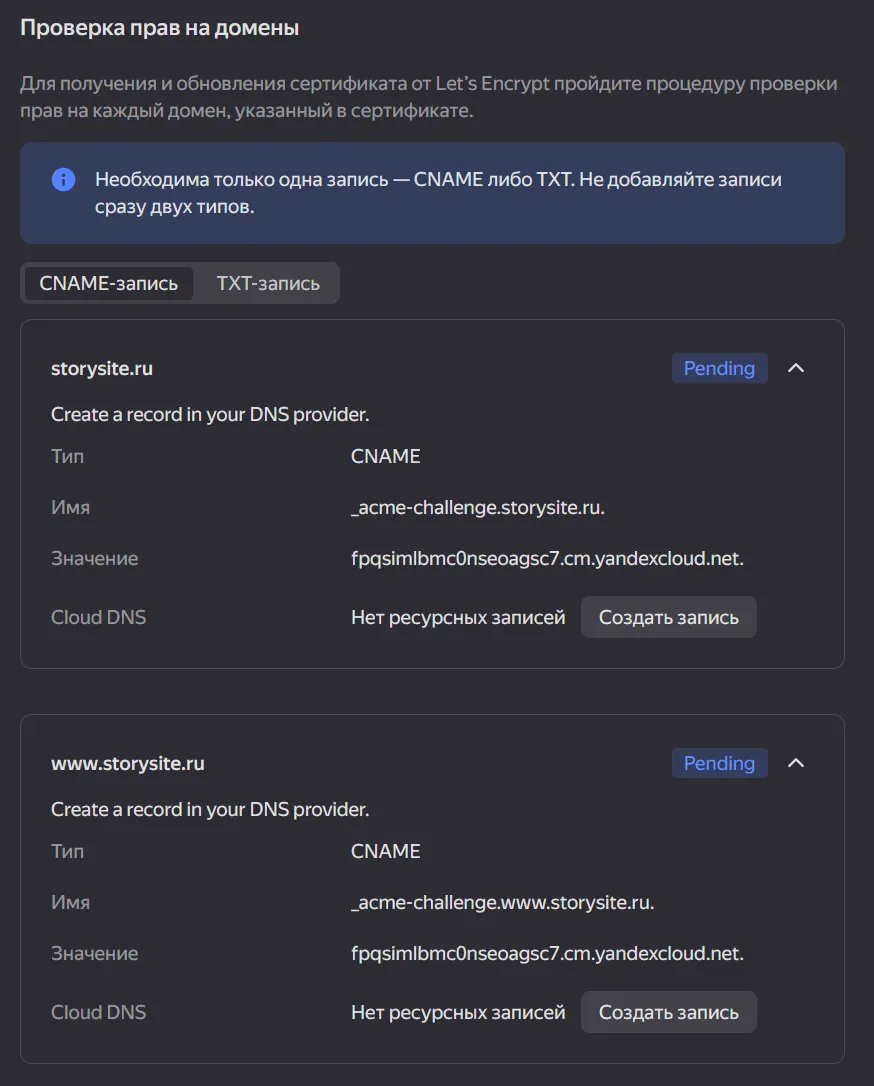This screenshot has height=1086, width=874.
Task: Click the storysite.ru card title
Action: point(102,368)
